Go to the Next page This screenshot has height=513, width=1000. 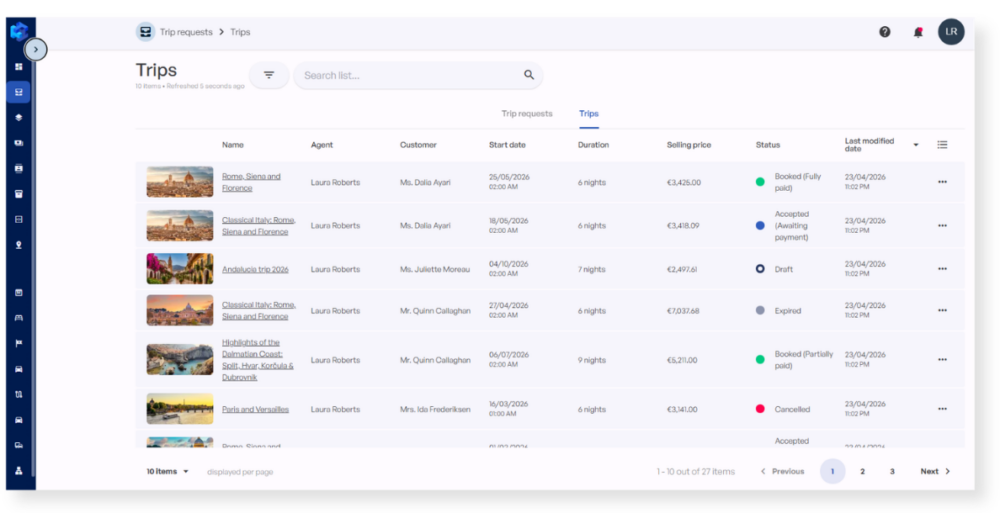pos(936,472)
